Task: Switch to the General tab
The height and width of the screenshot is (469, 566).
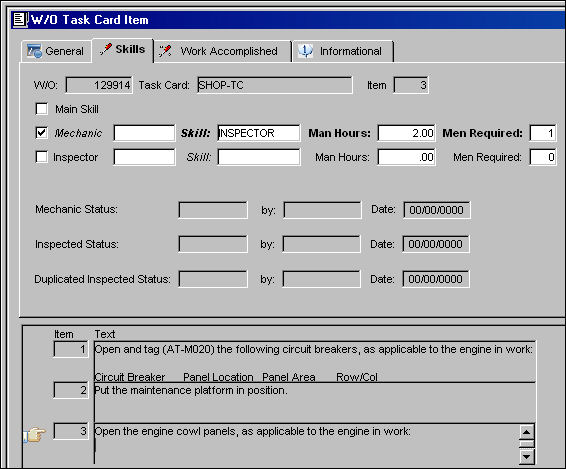Action: pos(56,51)
